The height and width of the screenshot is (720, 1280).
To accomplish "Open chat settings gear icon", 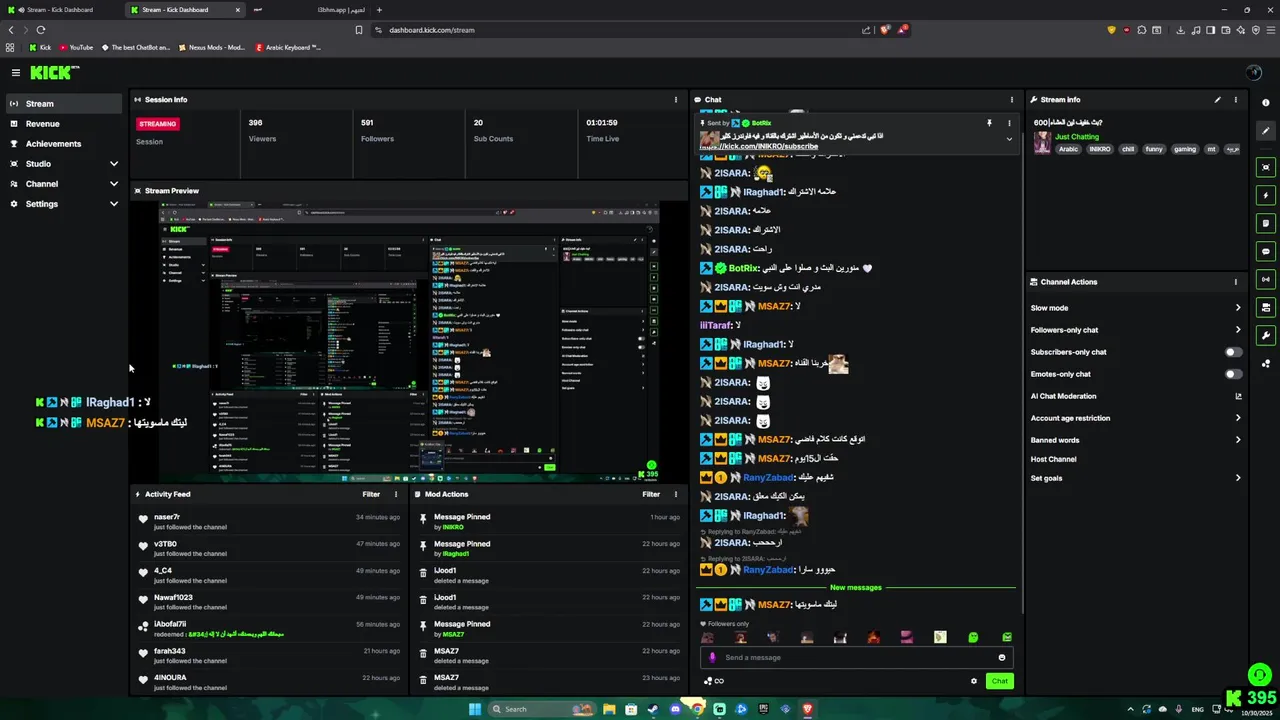I will (x=973, y=681).
